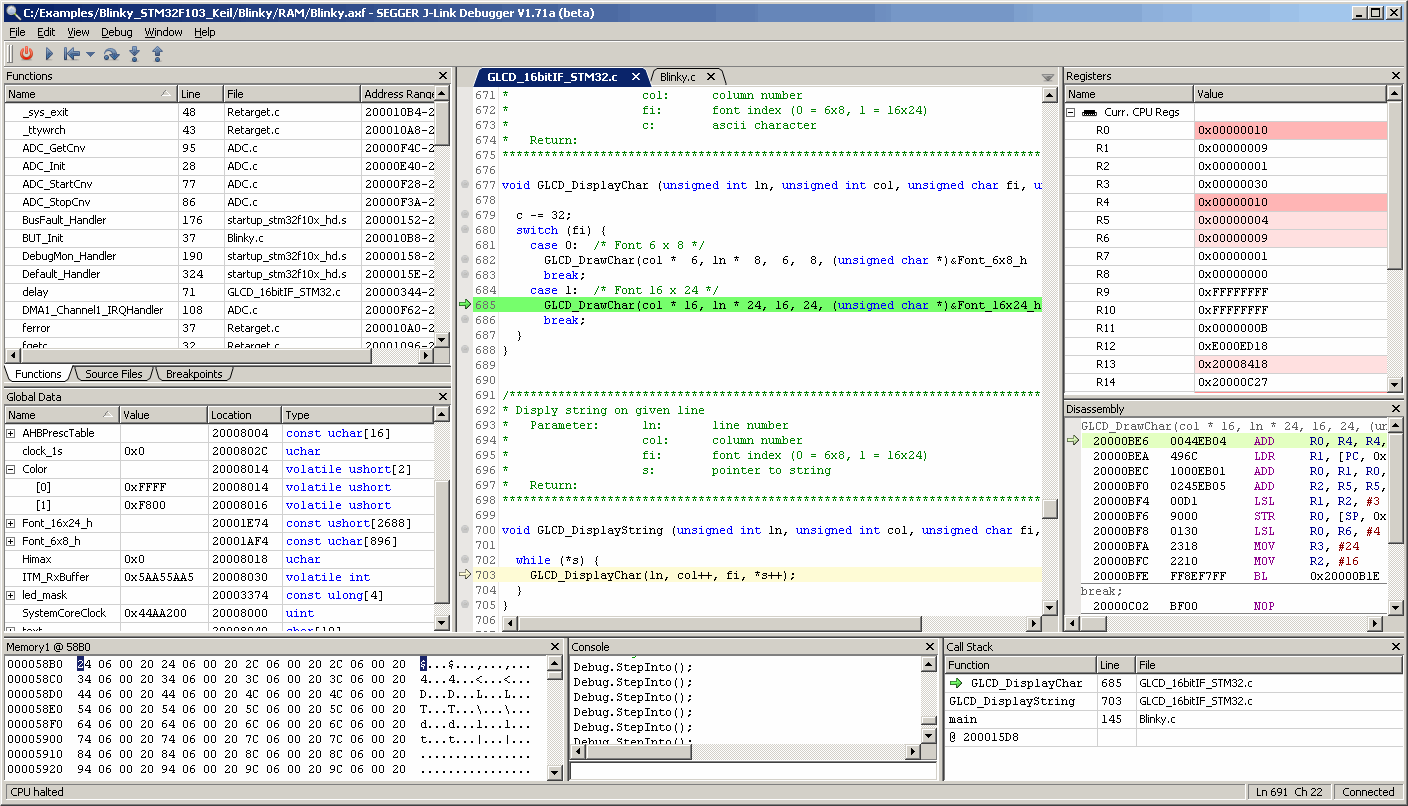Viewport: 1408px width, 806px height.
Task: Sort global data by the Type column header
Action: coord(358,415)
